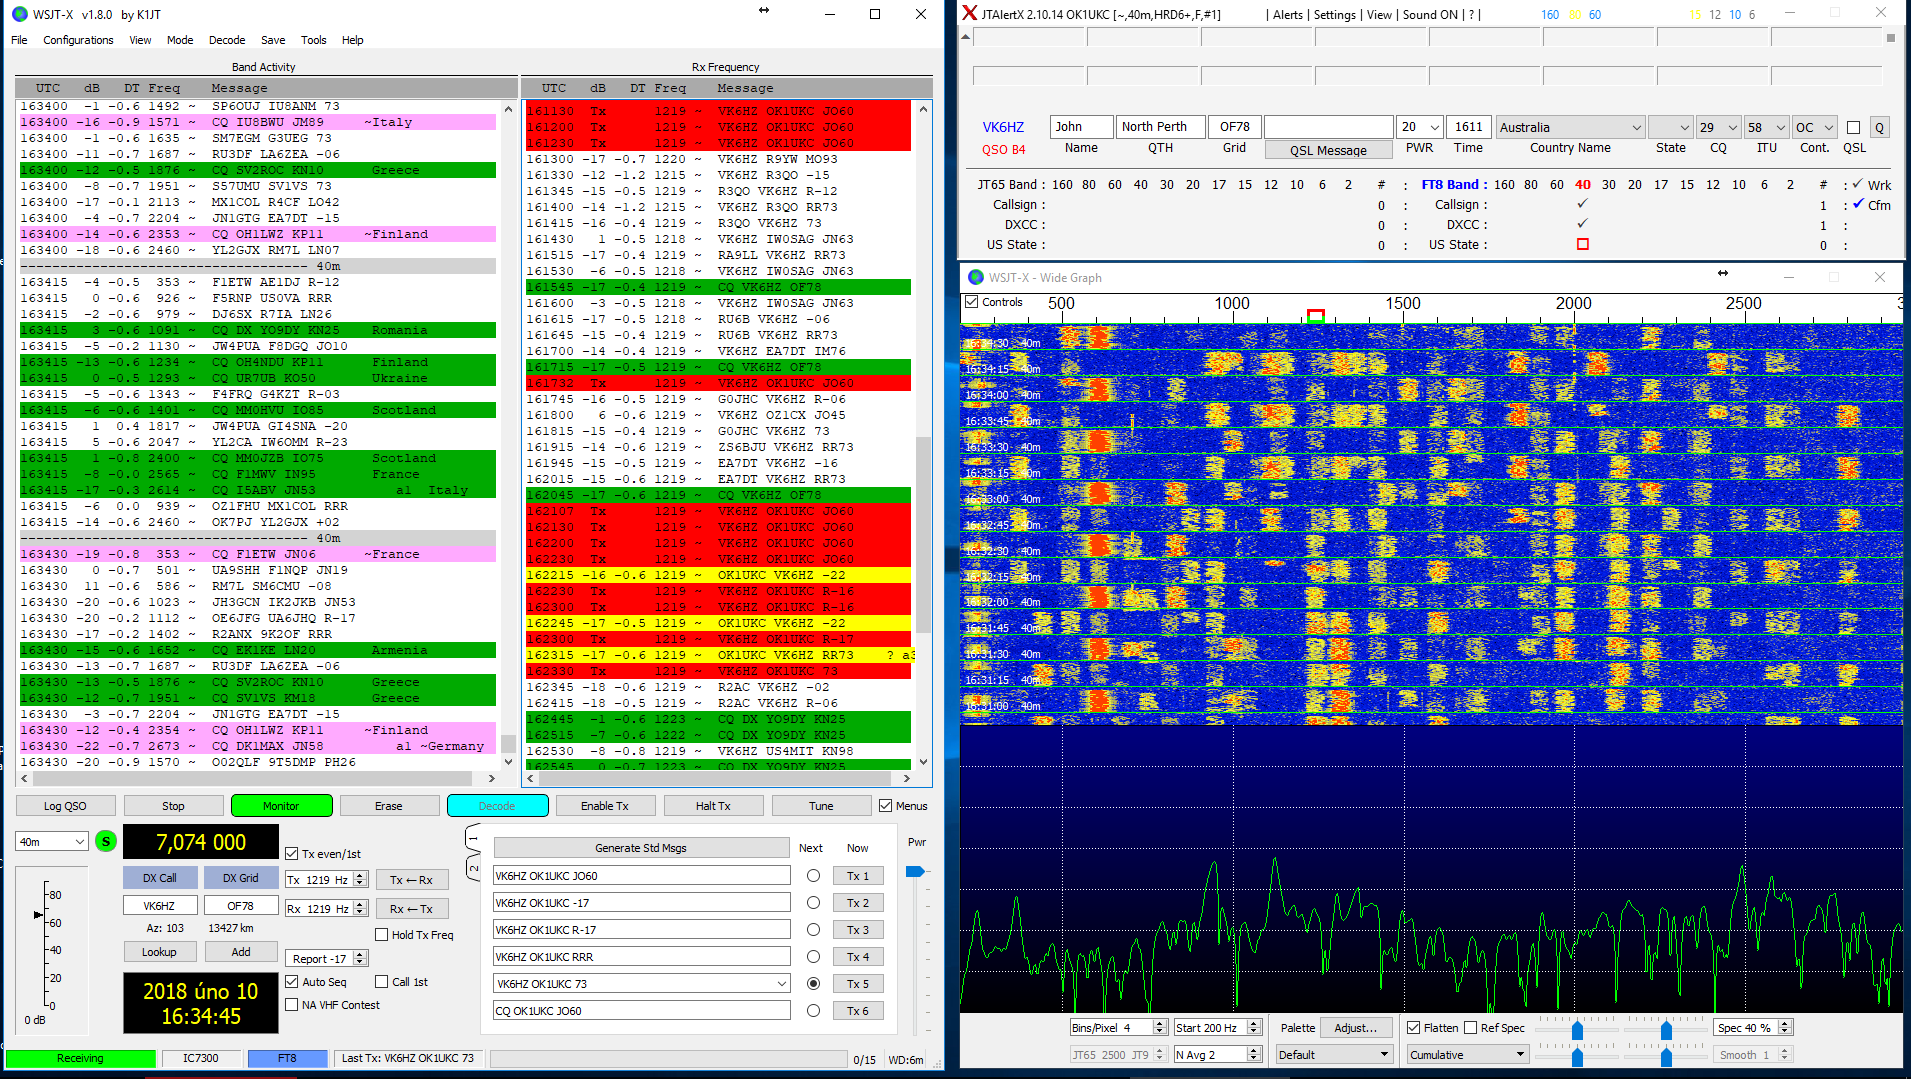Screen dimensions: 1911x1079
Task: Open the Palette dropdown showing Default
Action: click(1334, 1053)
